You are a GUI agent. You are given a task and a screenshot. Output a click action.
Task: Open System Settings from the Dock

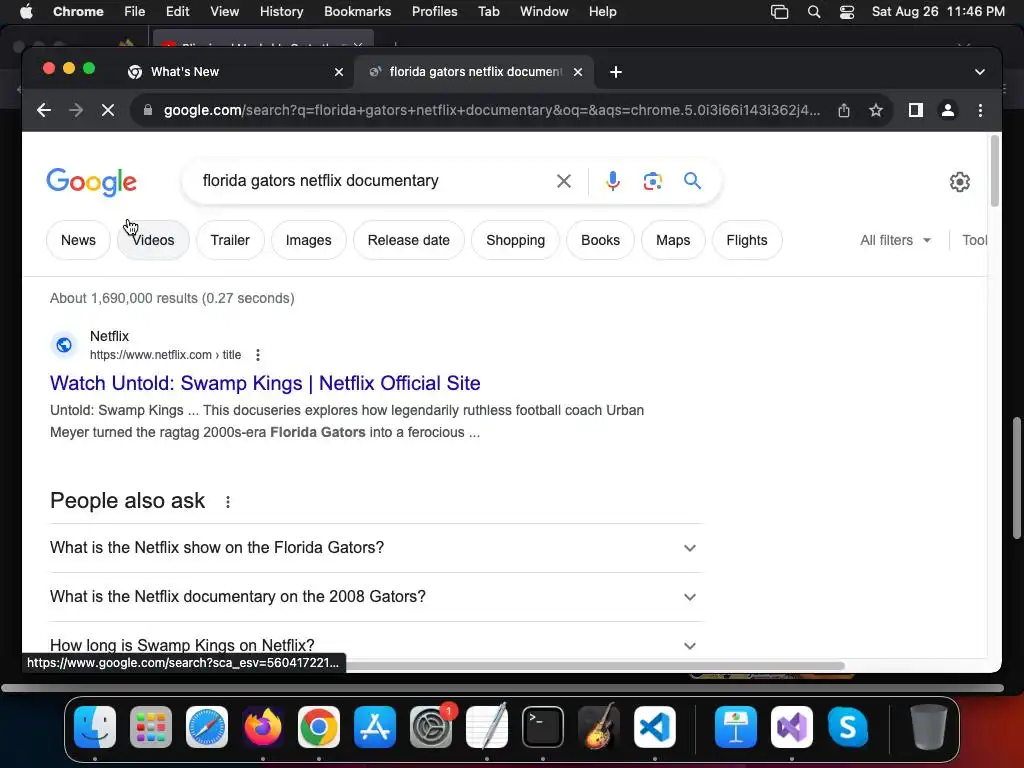pyautogui.click(x=431, y=727)
